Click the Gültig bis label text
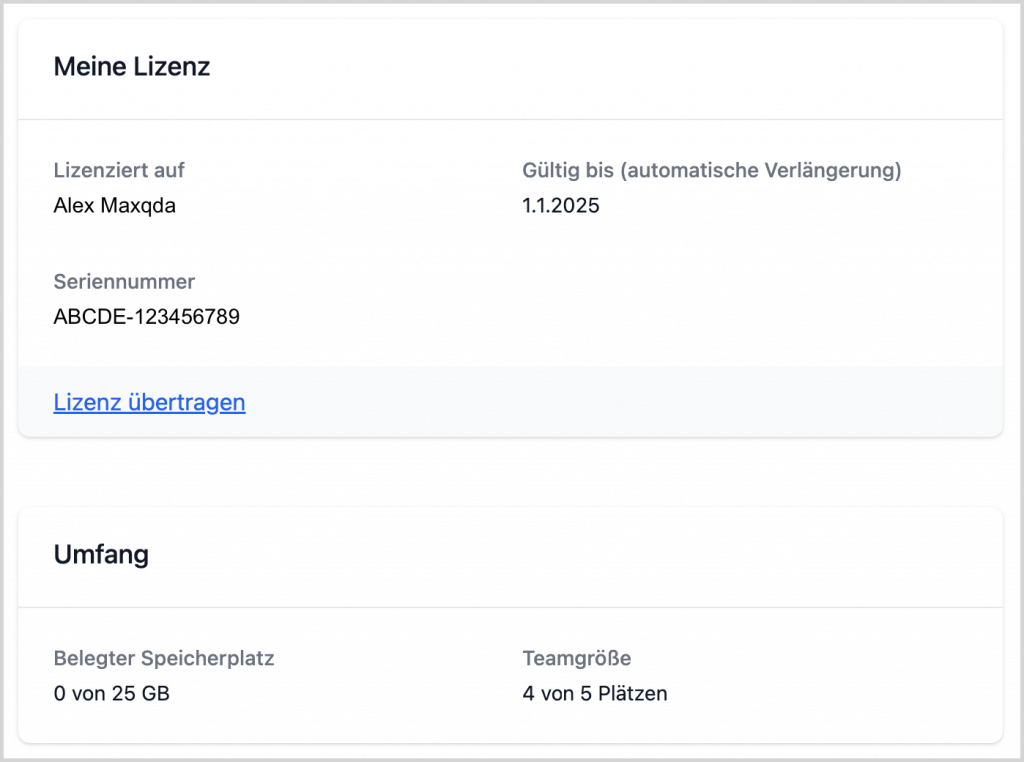Screen dimensions: 1024x762 (567, 170)
